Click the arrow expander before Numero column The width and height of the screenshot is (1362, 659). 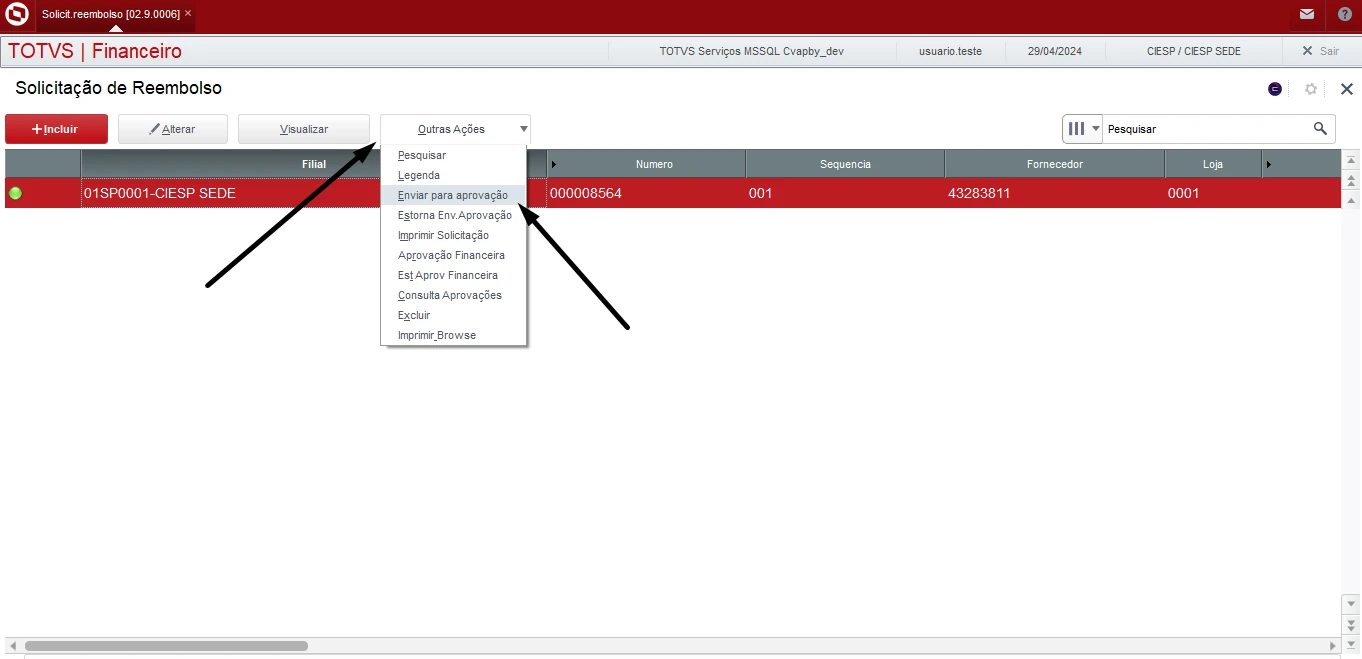click(554, 164)
